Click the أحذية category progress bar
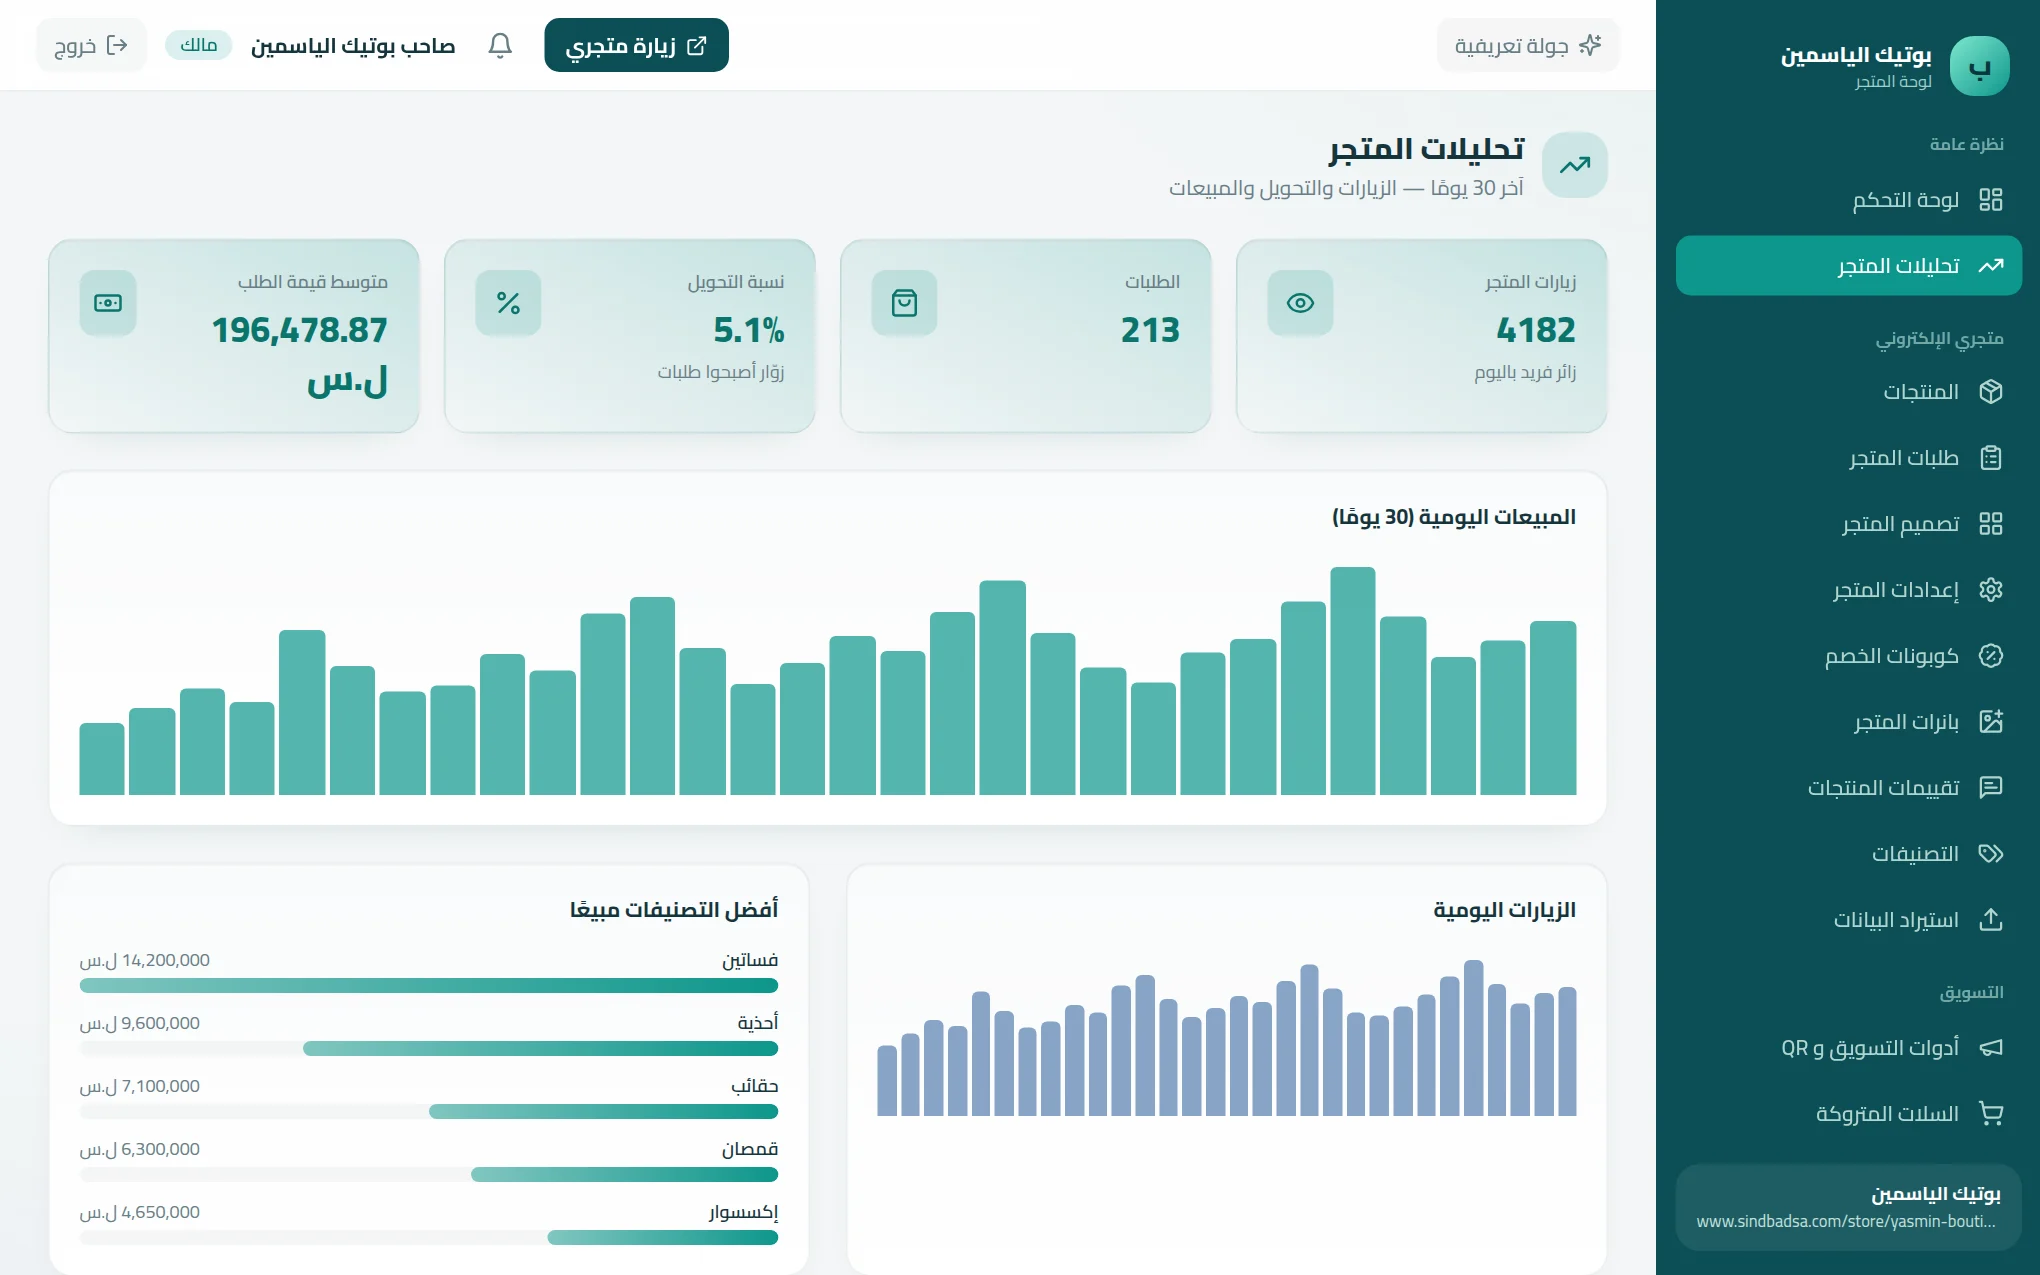The image size is (2040, 1275). pyautogui.click(x=429, y=1049)
